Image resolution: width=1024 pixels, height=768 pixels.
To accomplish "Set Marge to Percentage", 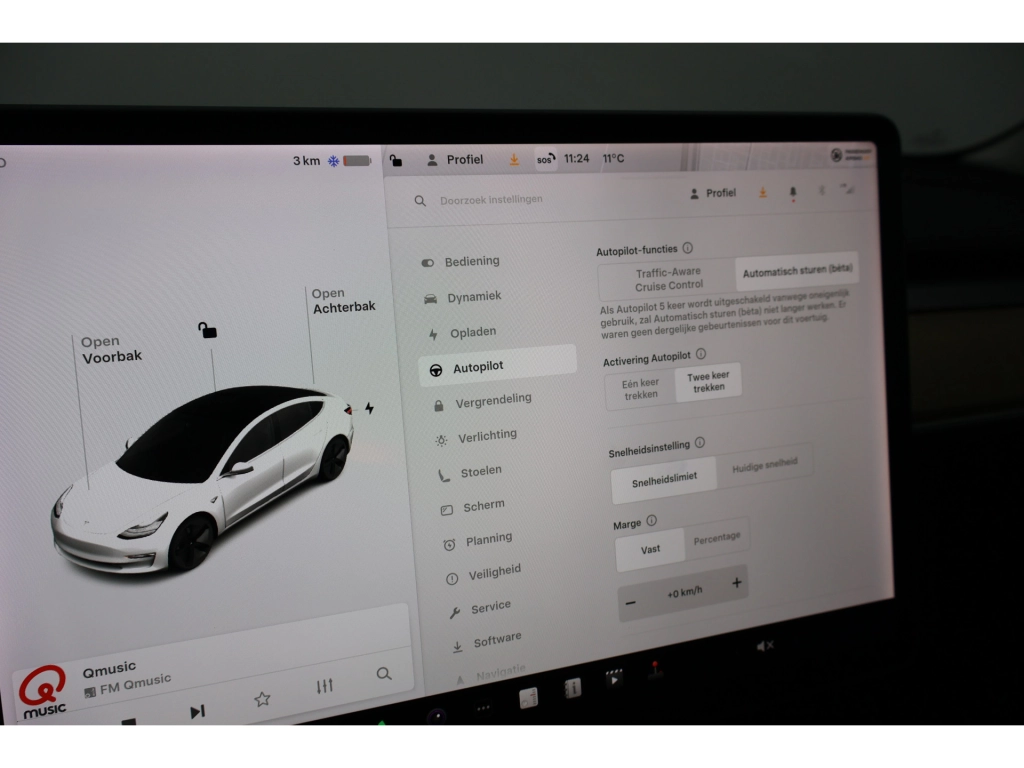I will coord(717,538).
